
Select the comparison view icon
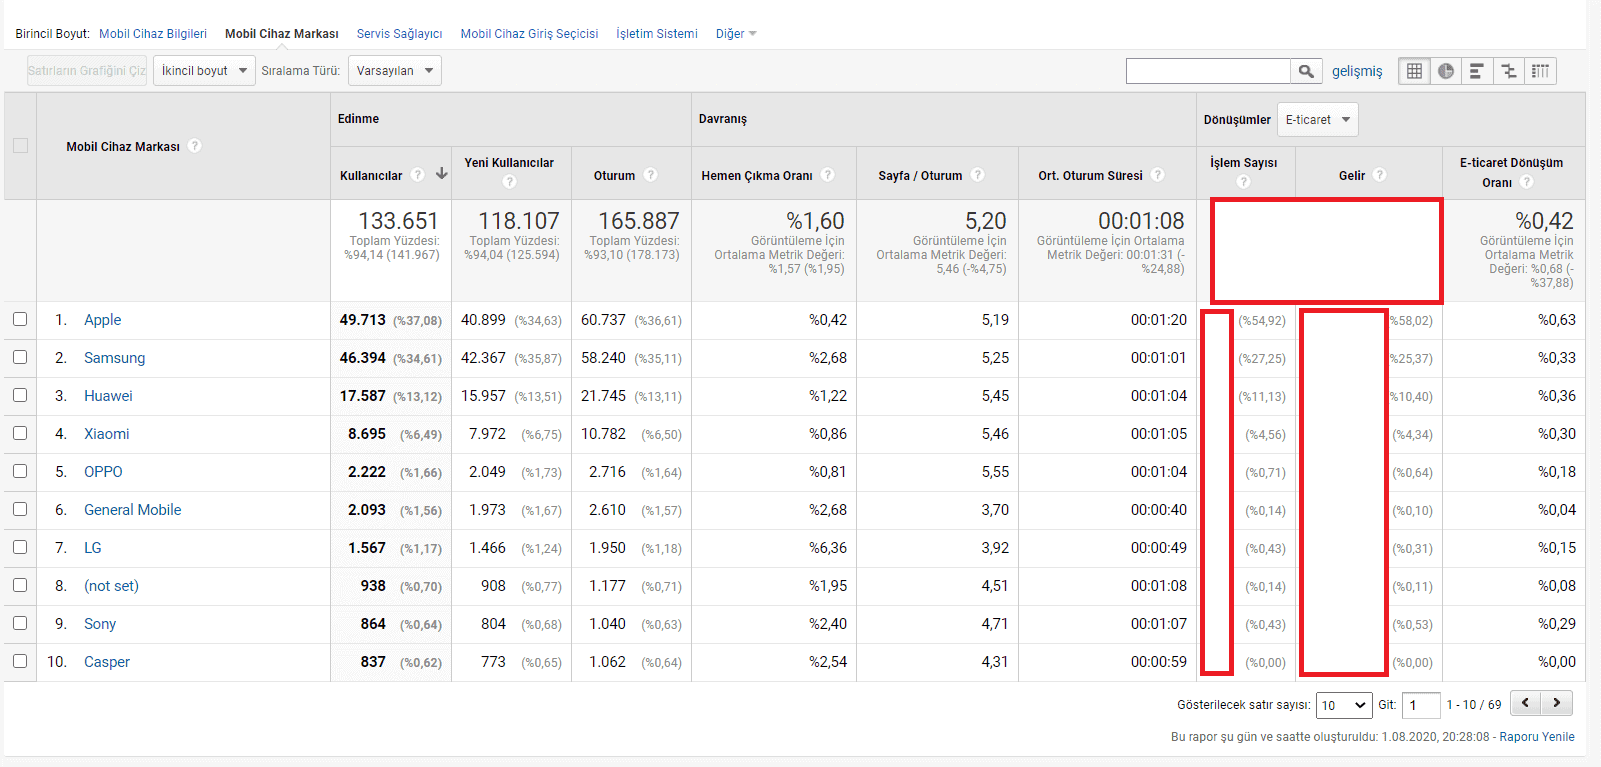1509,71
